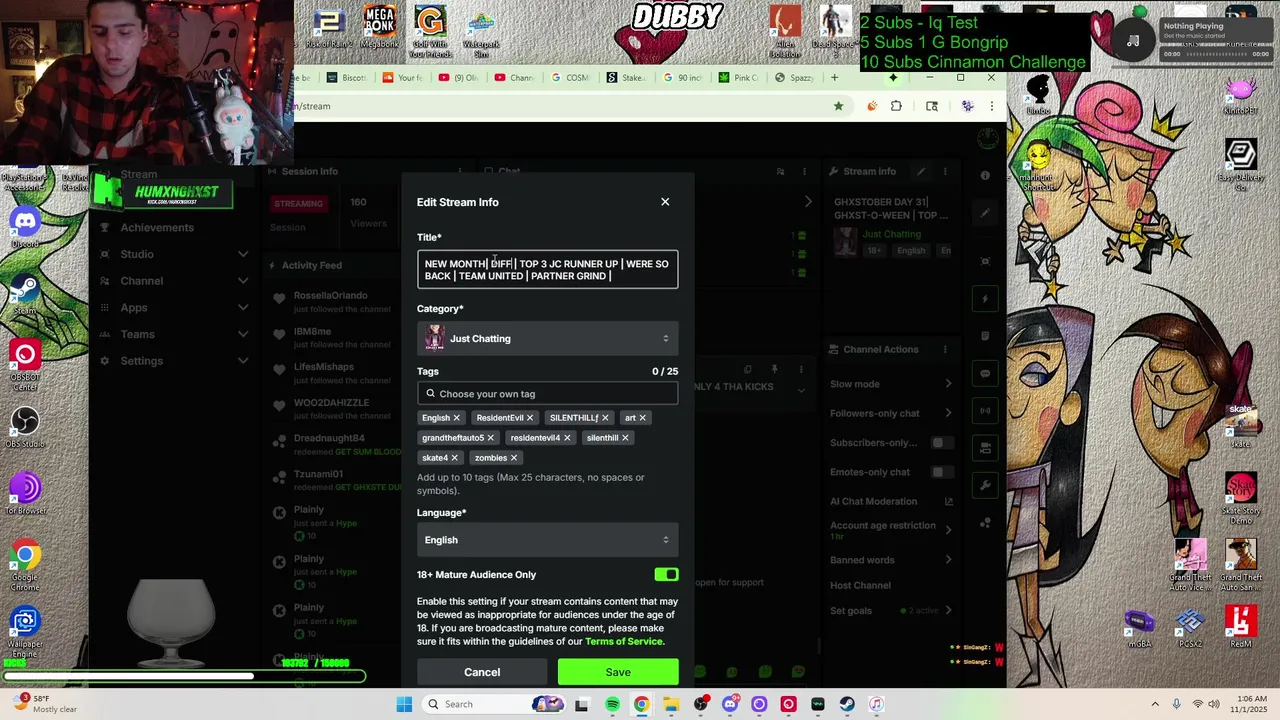Viewport: 1280px width, 720px height.
Task: Open Chrome three-dot menu
Action: click(x=991, y=106)
